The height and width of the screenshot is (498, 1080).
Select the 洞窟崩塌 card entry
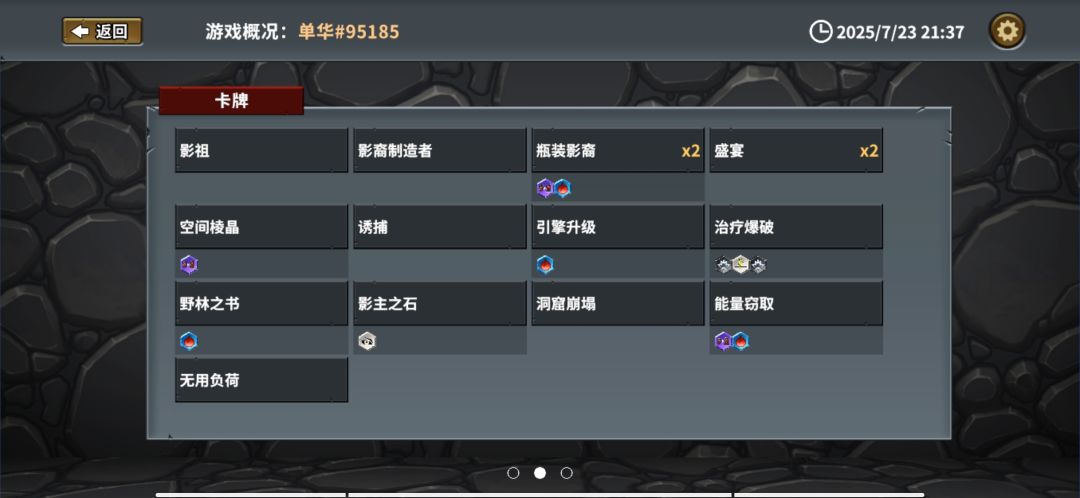point(618,304)
